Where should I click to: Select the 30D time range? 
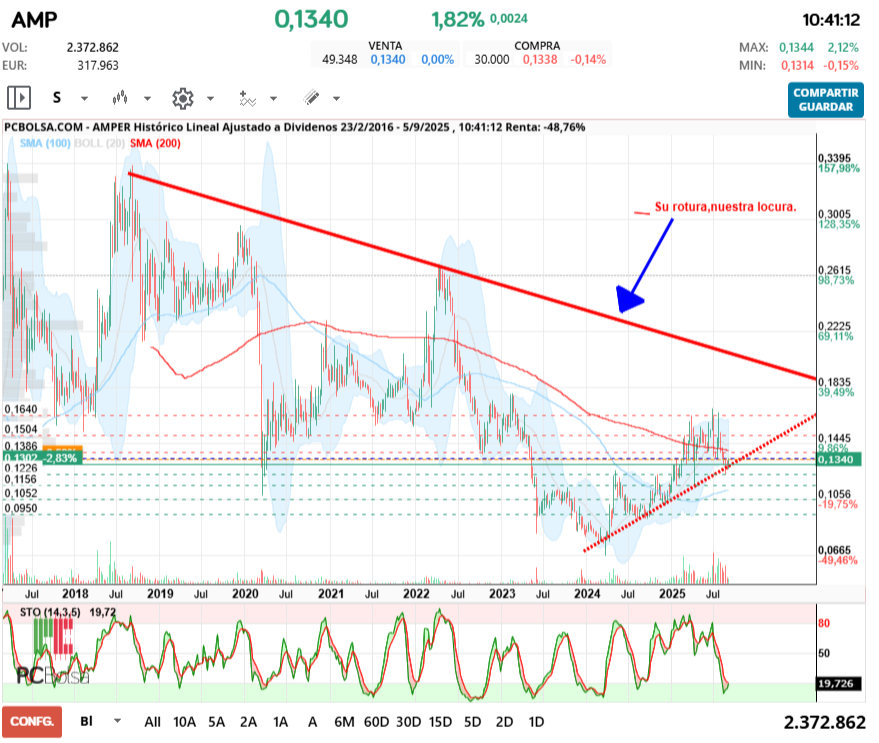pos(409,722)
